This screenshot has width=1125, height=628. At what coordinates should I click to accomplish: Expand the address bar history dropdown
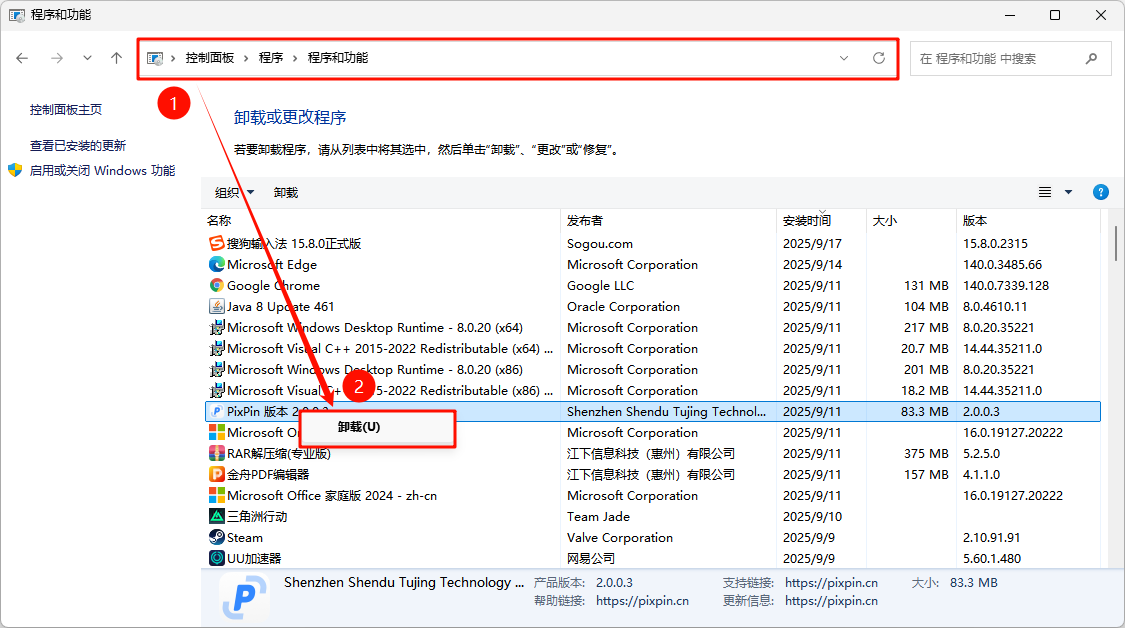click(x=844, y=58)
